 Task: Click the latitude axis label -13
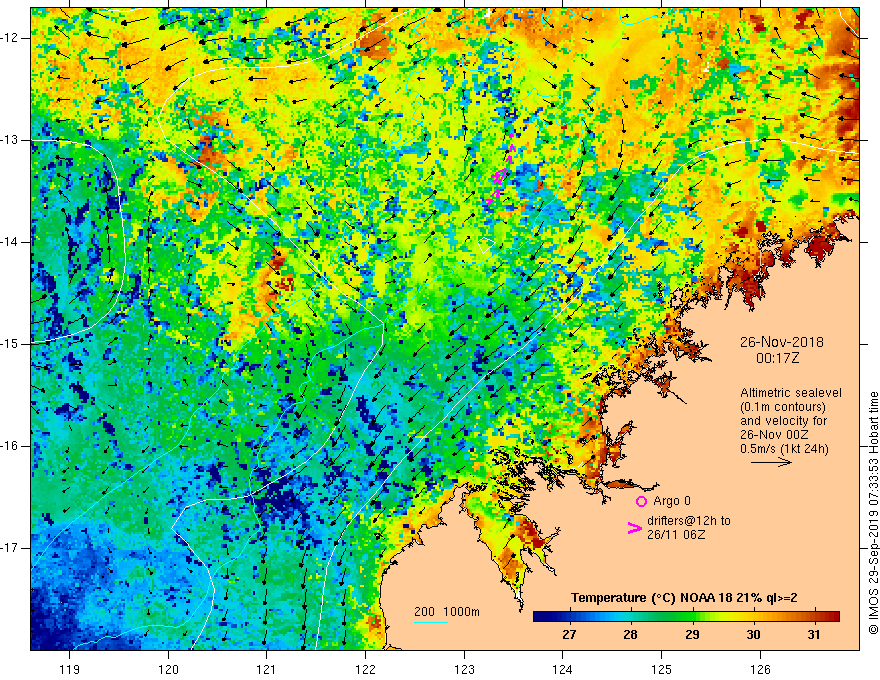click(10, 140)
